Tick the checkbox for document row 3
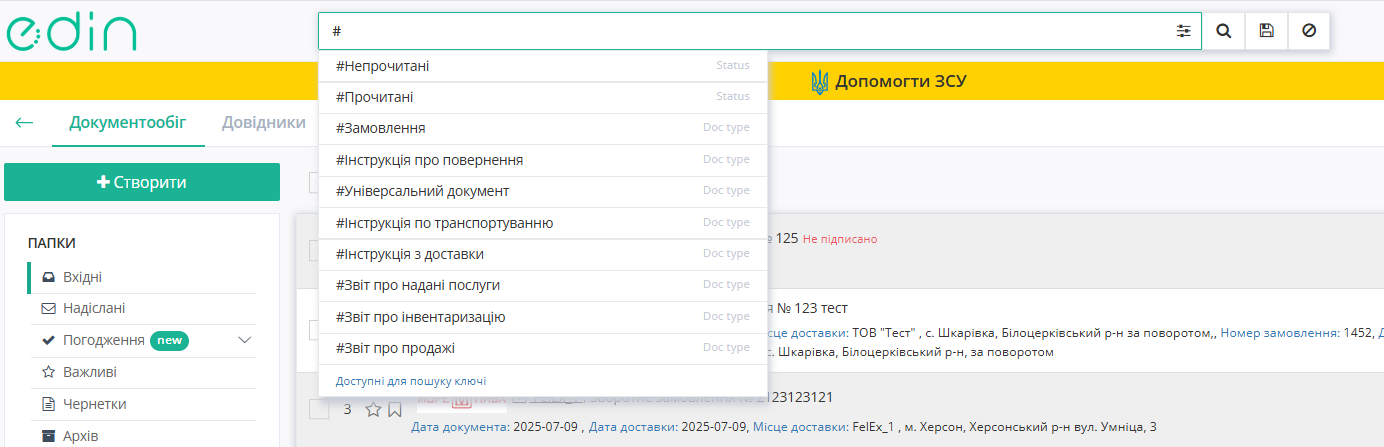1384x447 pixels. click(319, 409)
